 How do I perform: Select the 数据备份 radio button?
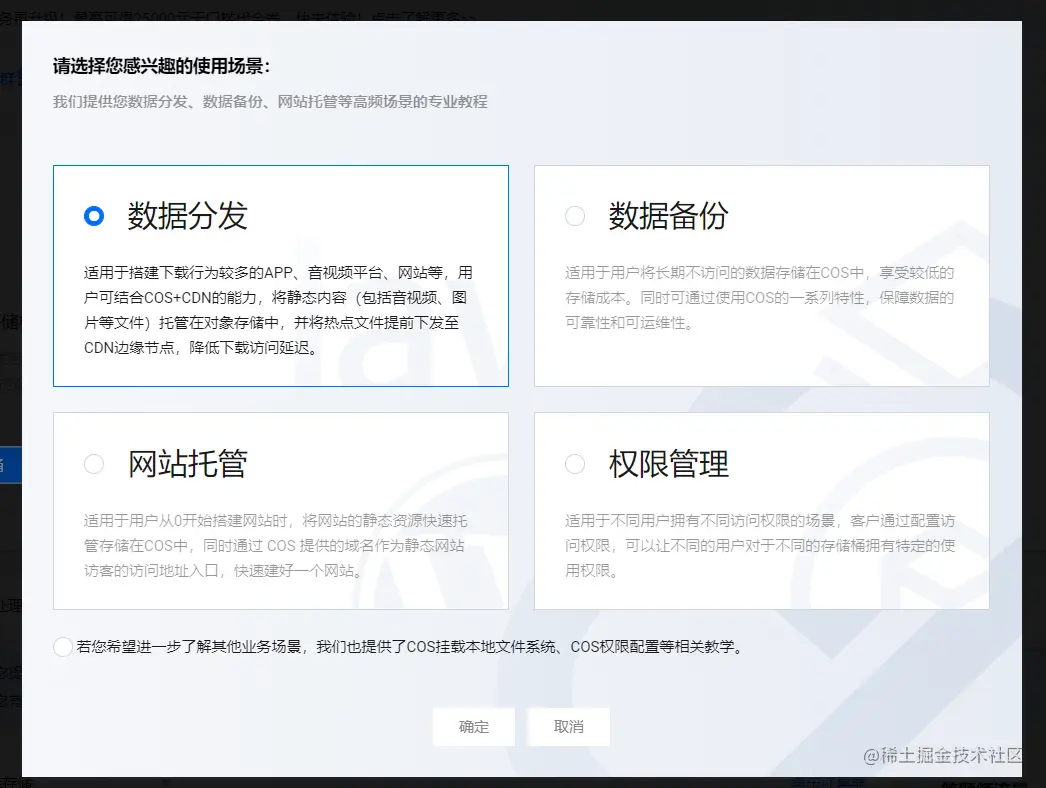(x=575, y=216)
